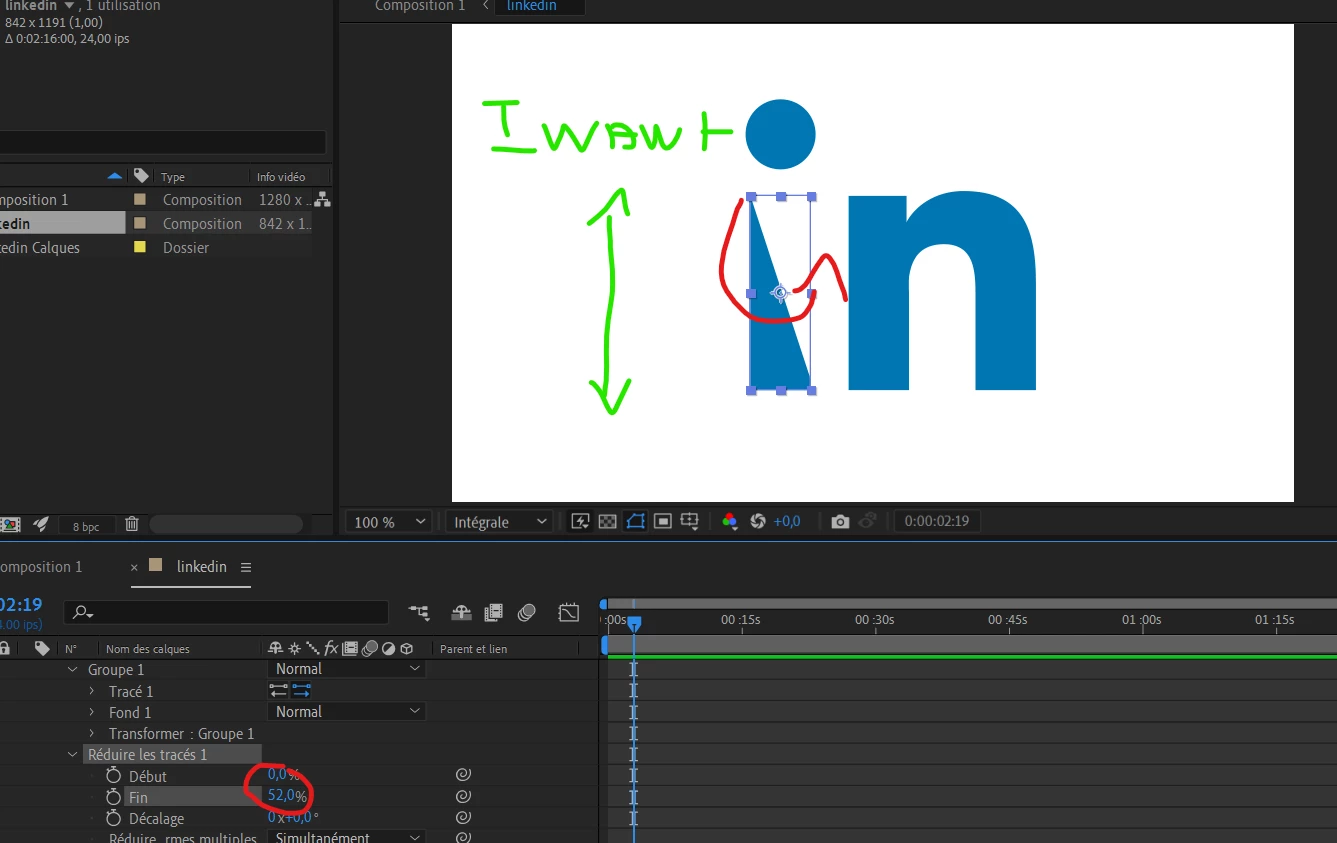Take a snapshot with camera icon
1337x843 pixels.
[840, 522]
